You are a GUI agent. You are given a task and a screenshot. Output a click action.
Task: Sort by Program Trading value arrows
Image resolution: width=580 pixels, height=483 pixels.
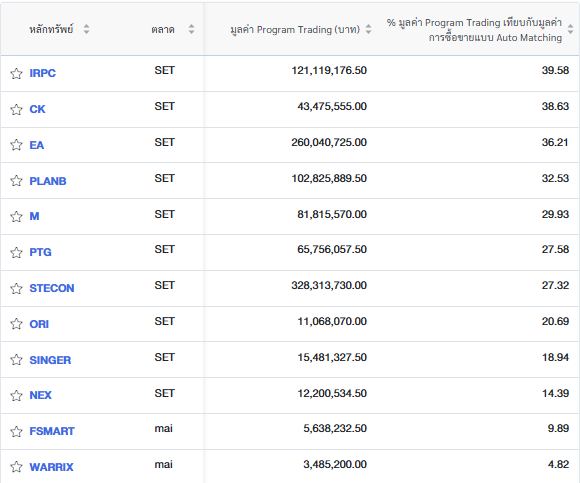coord(368,29)
